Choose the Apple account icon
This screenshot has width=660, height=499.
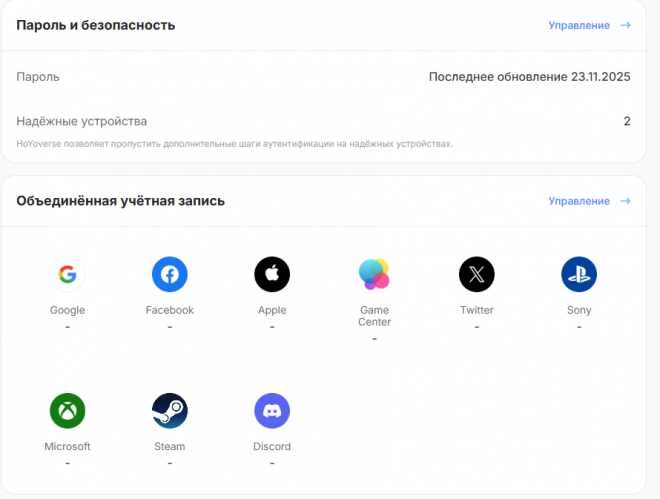pos(272,274)
